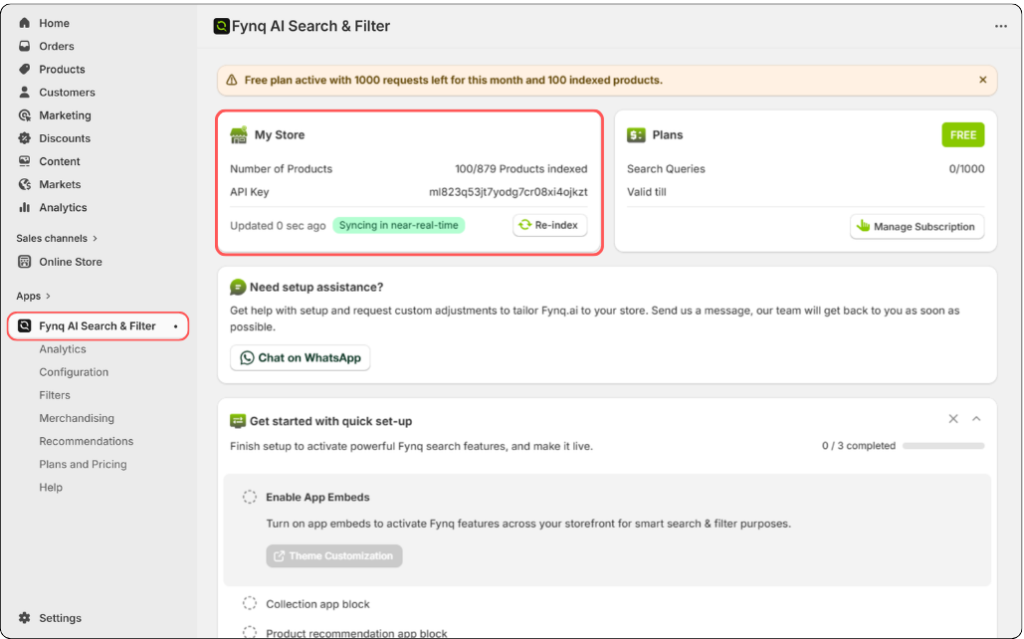Click the Content image icon
The height and width of the screenshot is (639, 1024).
point(24,161)
